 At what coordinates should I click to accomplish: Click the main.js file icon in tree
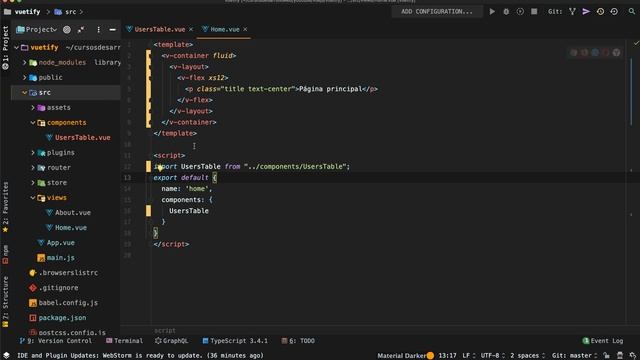pos(41,258)
